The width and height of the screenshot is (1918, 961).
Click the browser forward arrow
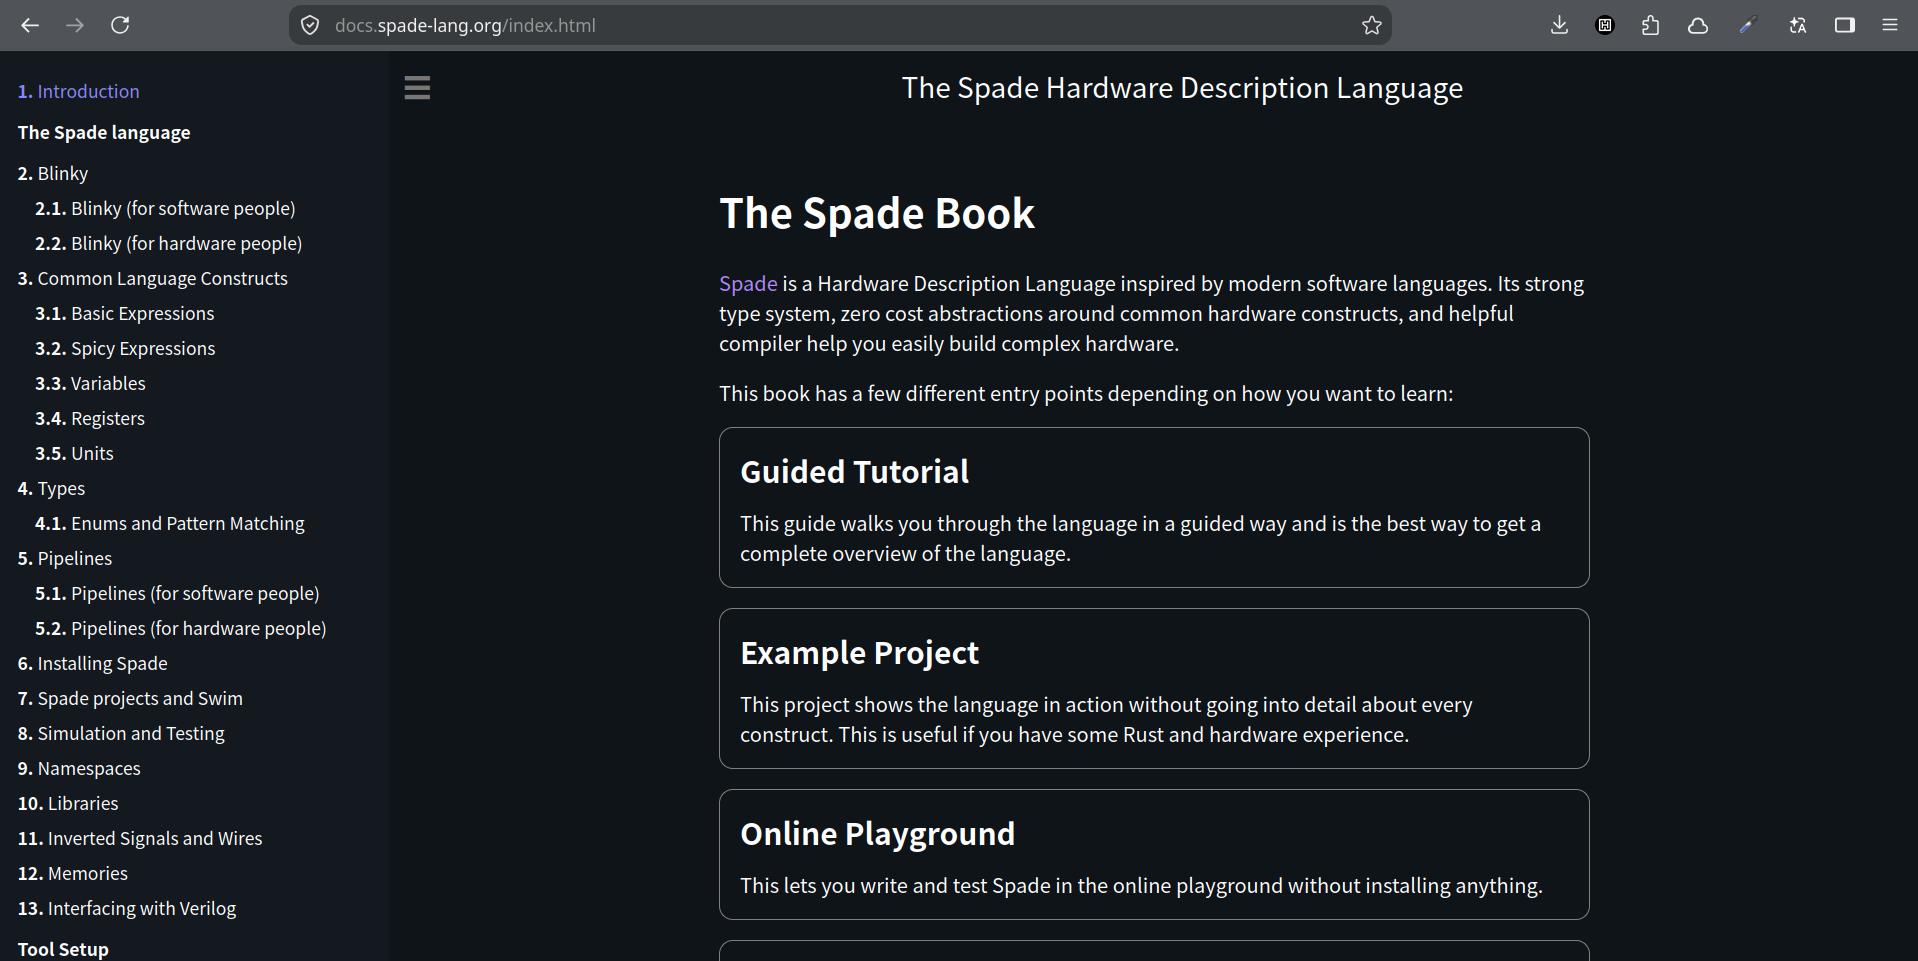[x=75, y=25]
